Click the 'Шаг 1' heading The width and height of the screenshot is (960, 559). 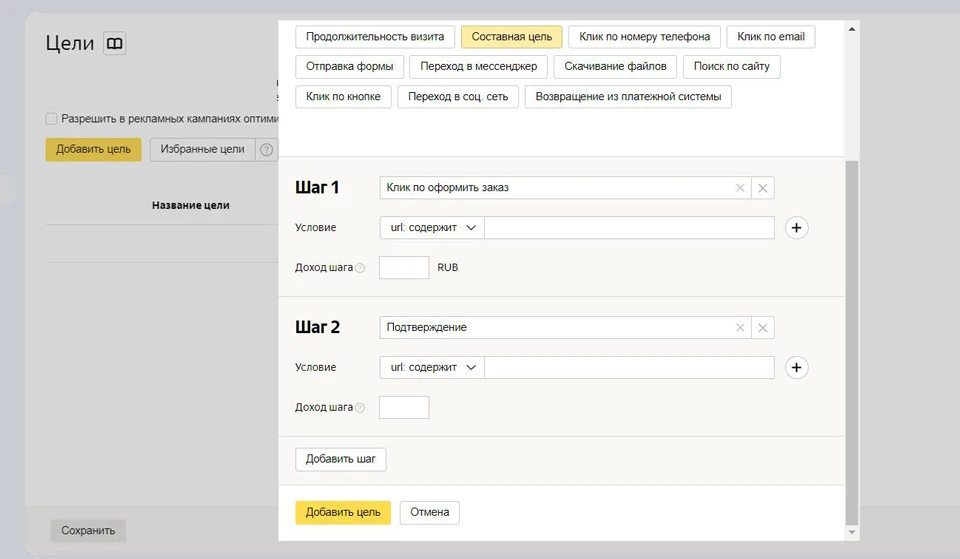pyautogui.click(x=317, y=187)
